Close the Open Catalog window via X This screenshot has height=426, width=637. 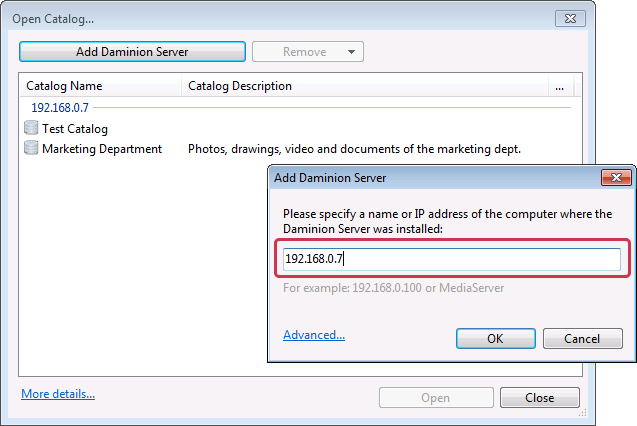(x=570, y=19)
